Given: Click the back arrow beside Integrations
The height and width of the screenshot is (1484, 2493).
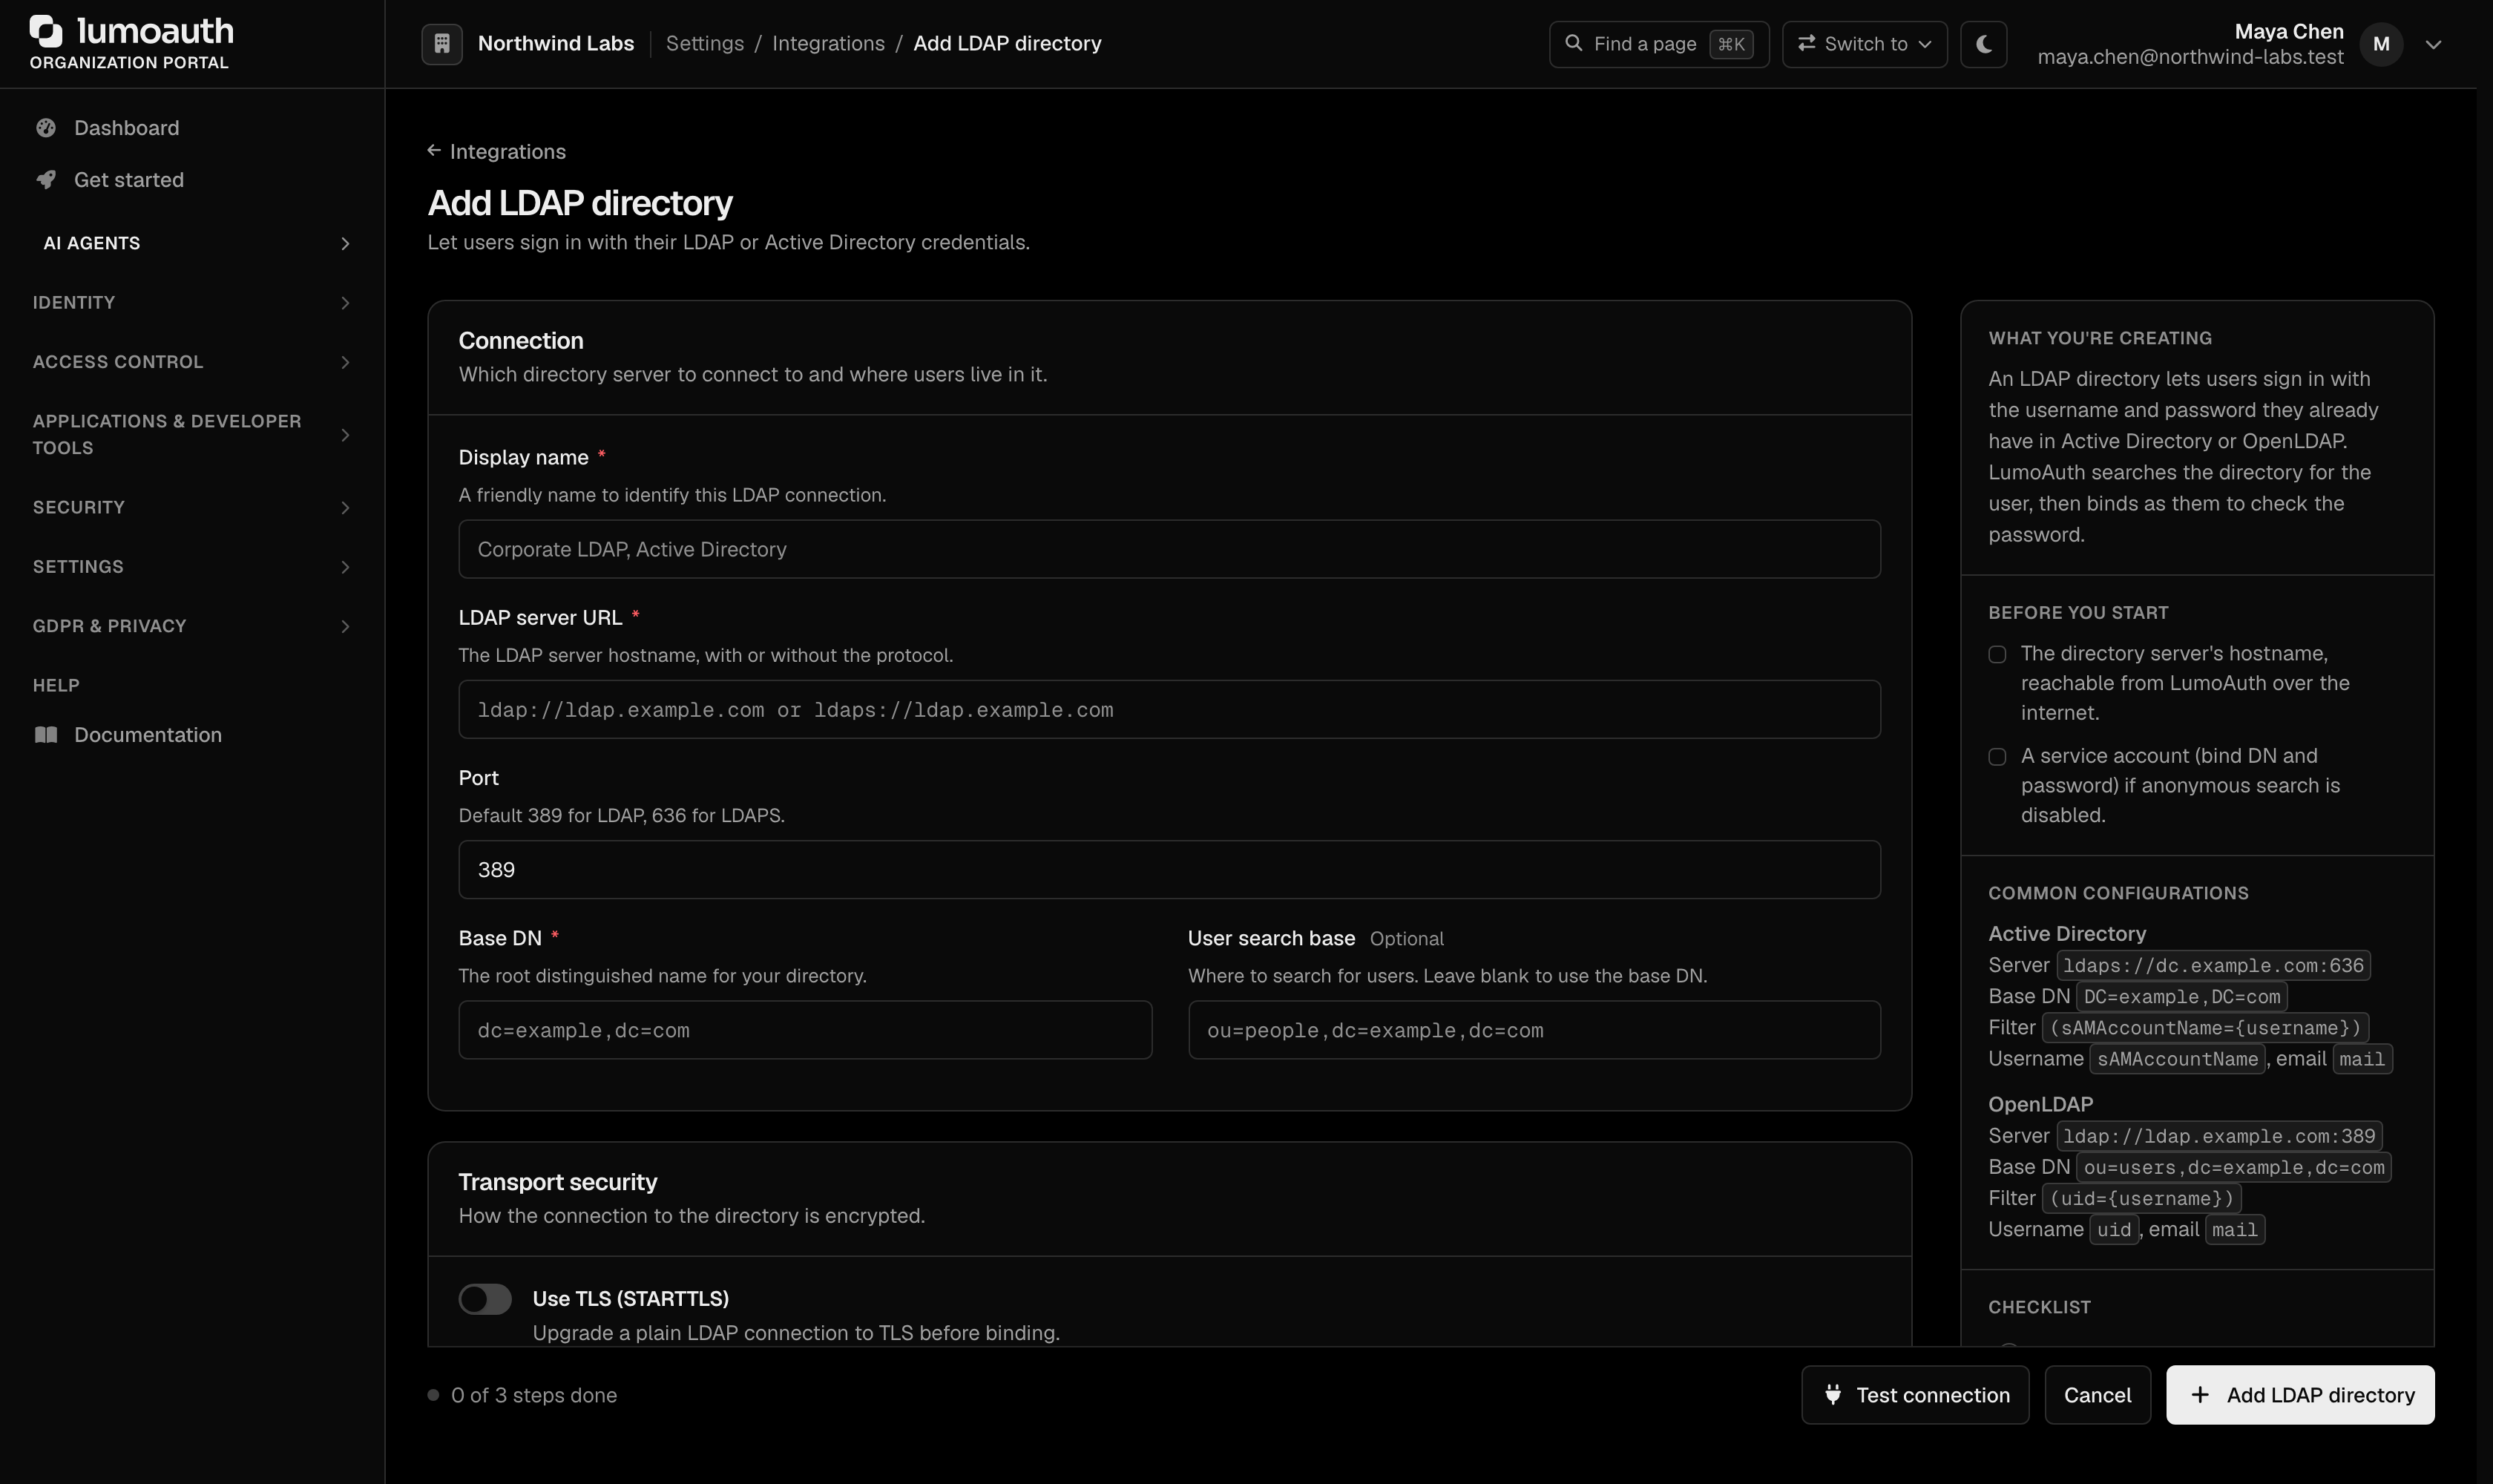Looking at the screenshot, I should (434, 151).
